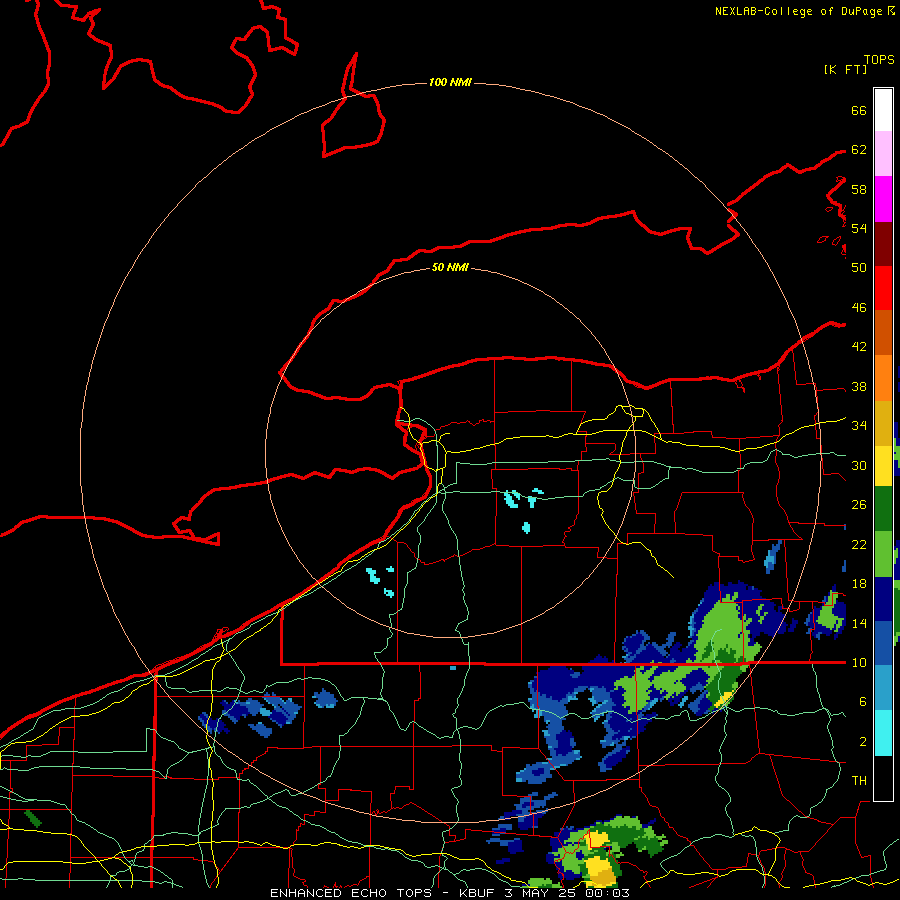Click the 50 NMI range ring label
This screenshot has height=900, width=900.
450,267
